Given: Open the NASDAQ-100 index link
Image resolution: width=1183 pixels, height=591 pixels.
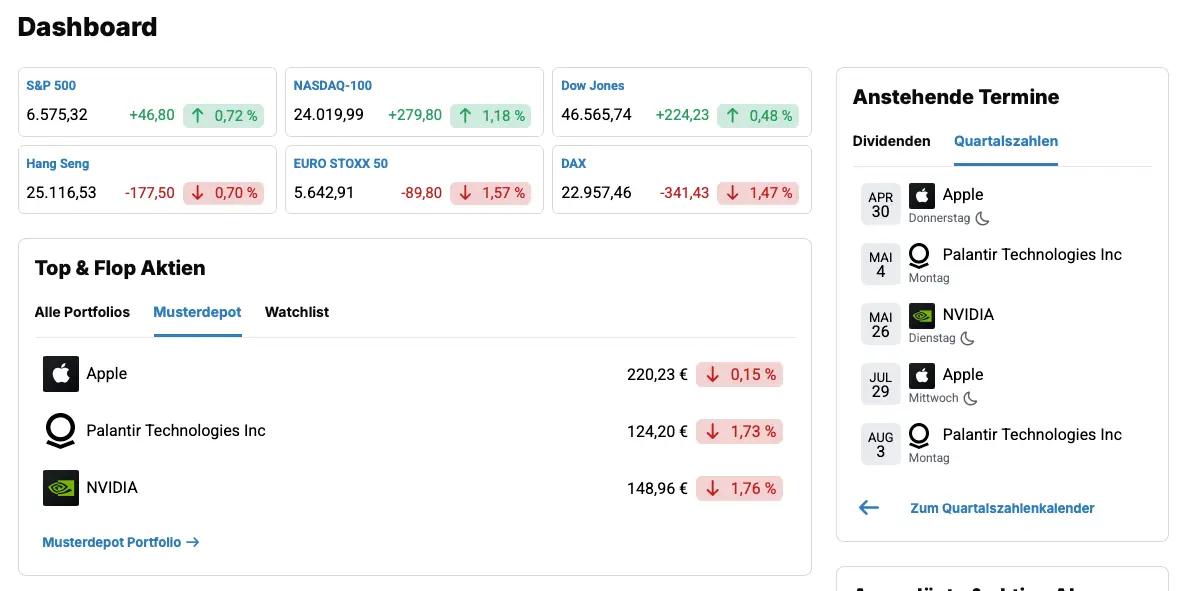Looking at the screenshot, I should click(x=332, y=86).
